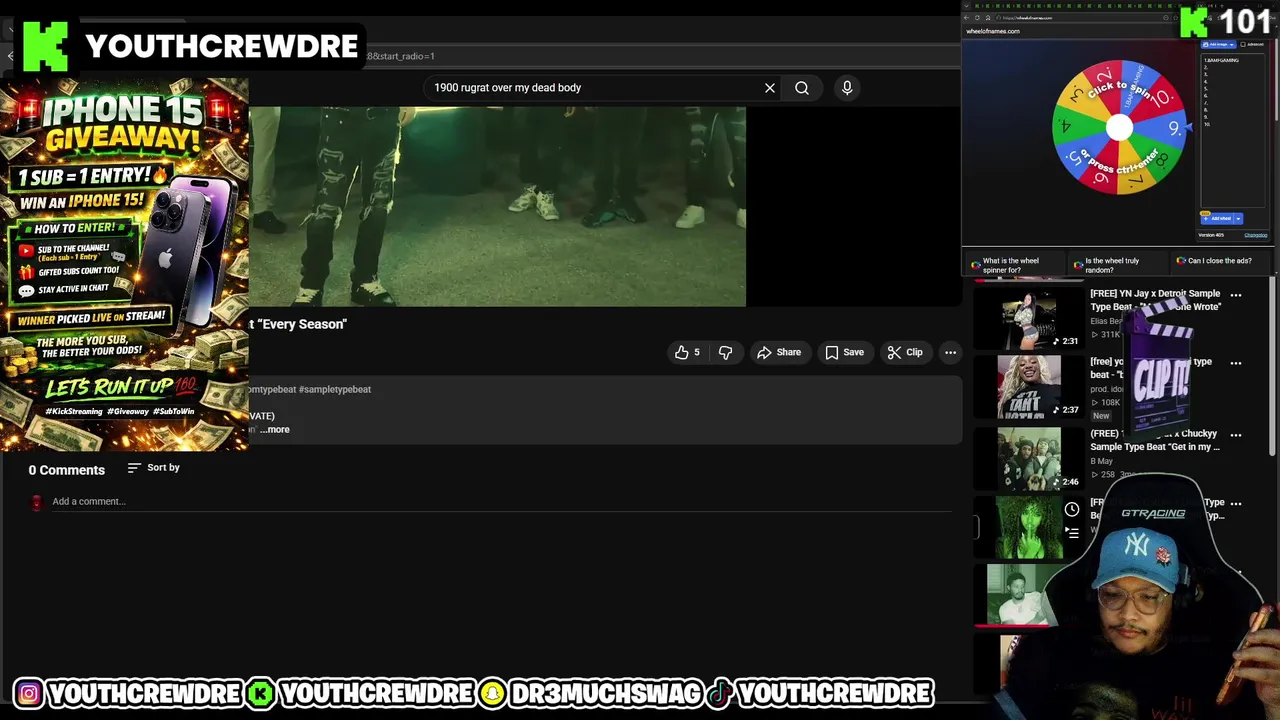Screen dimensions: 1280x720
Task: Open more actions menu beside Clip
Action: point(951,352)
